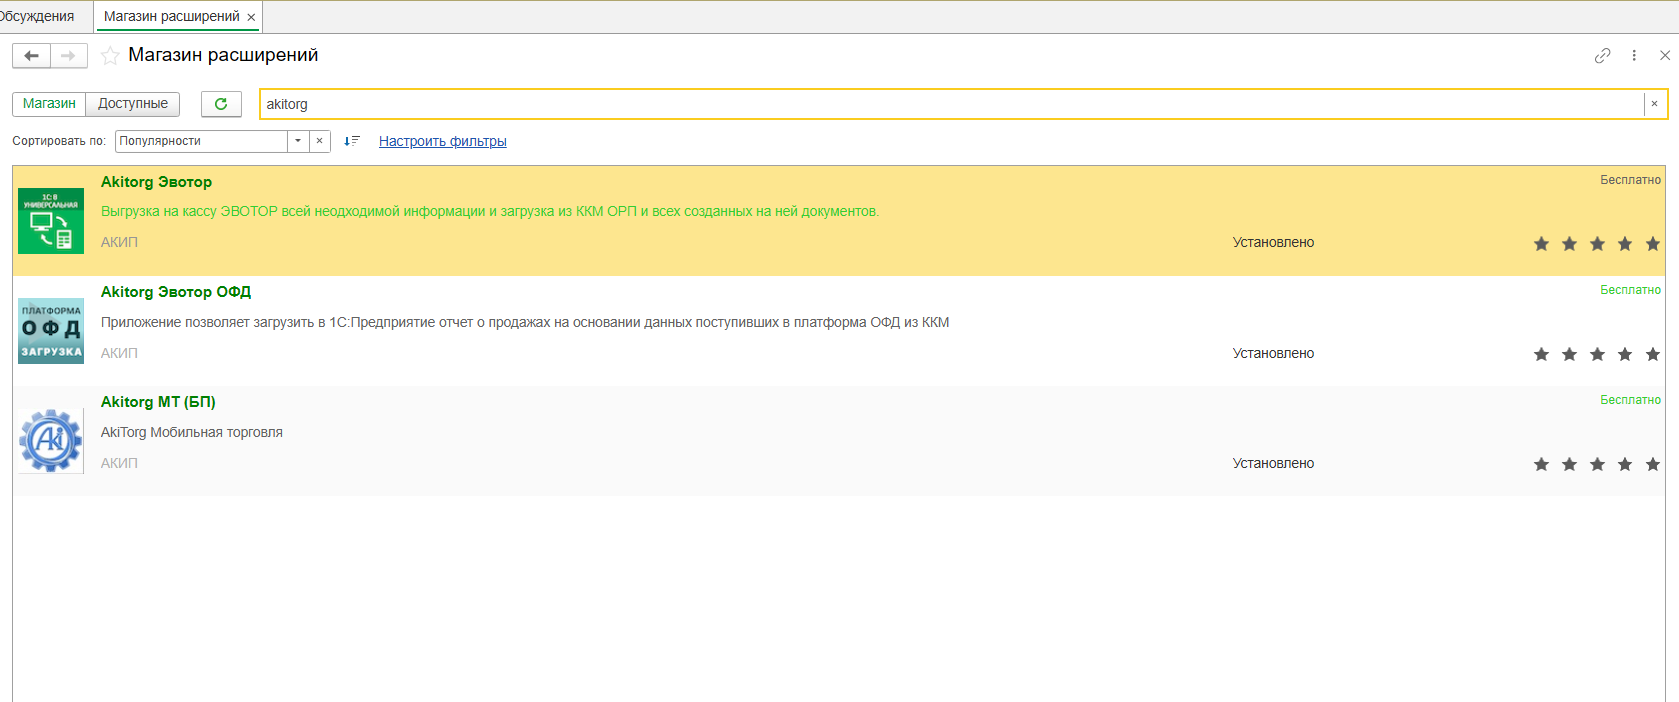Image resolution: width=1679 pixels, height=702 pixels.
Task: Open Akitorg Эвотор ОФД extension icon
Action: 51,331
